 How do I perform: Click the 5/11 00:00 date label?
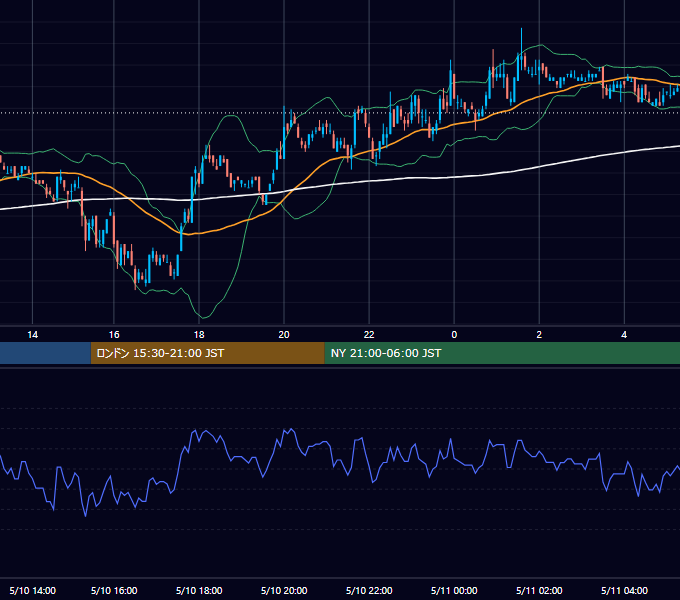click(454, 591)
